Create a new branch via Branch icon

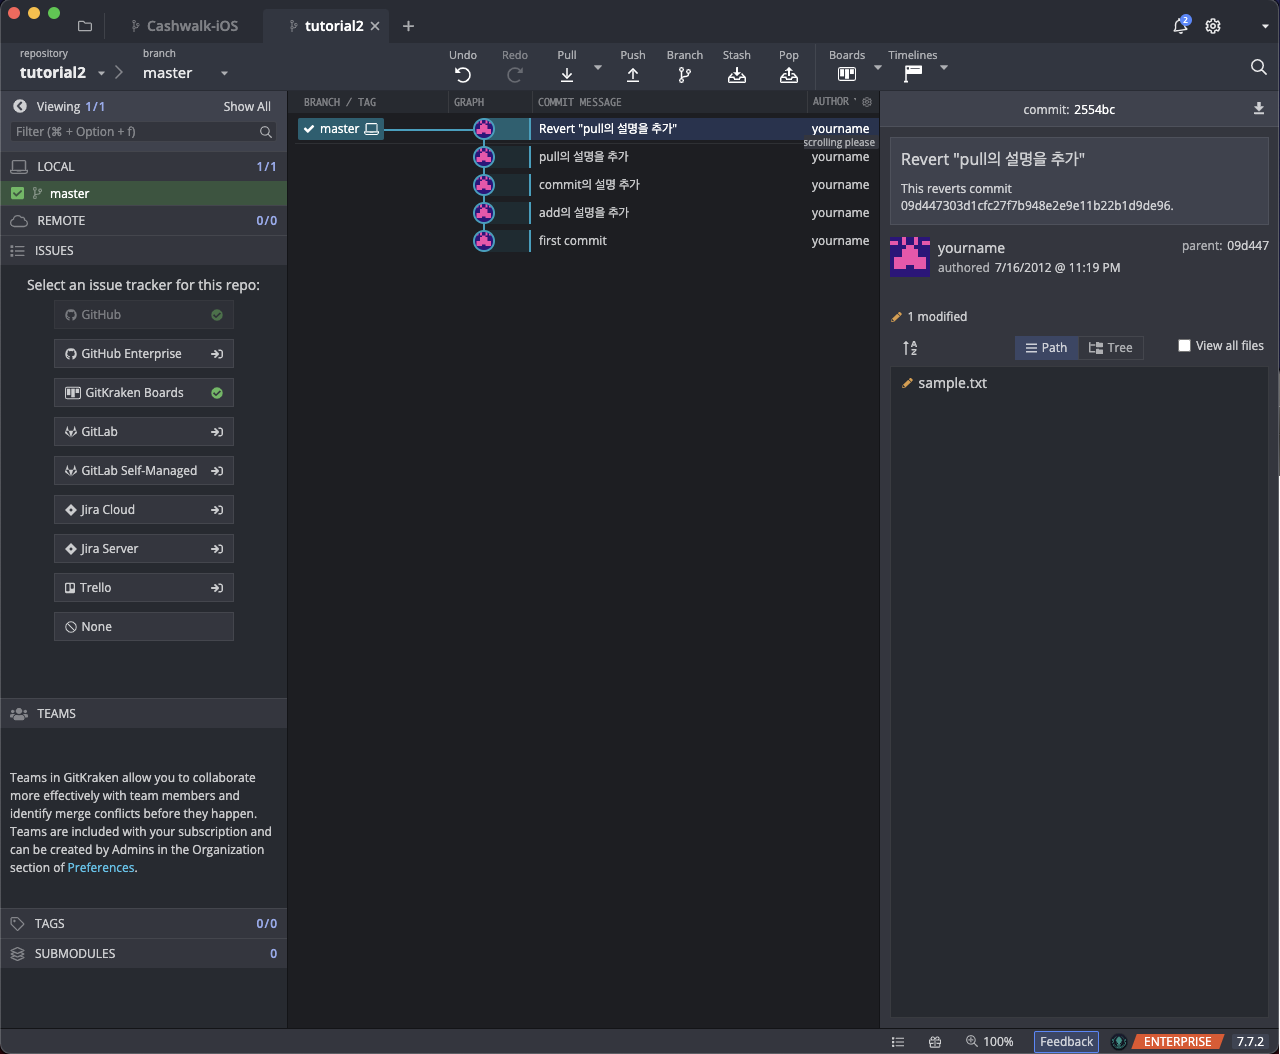click(684, 75)
